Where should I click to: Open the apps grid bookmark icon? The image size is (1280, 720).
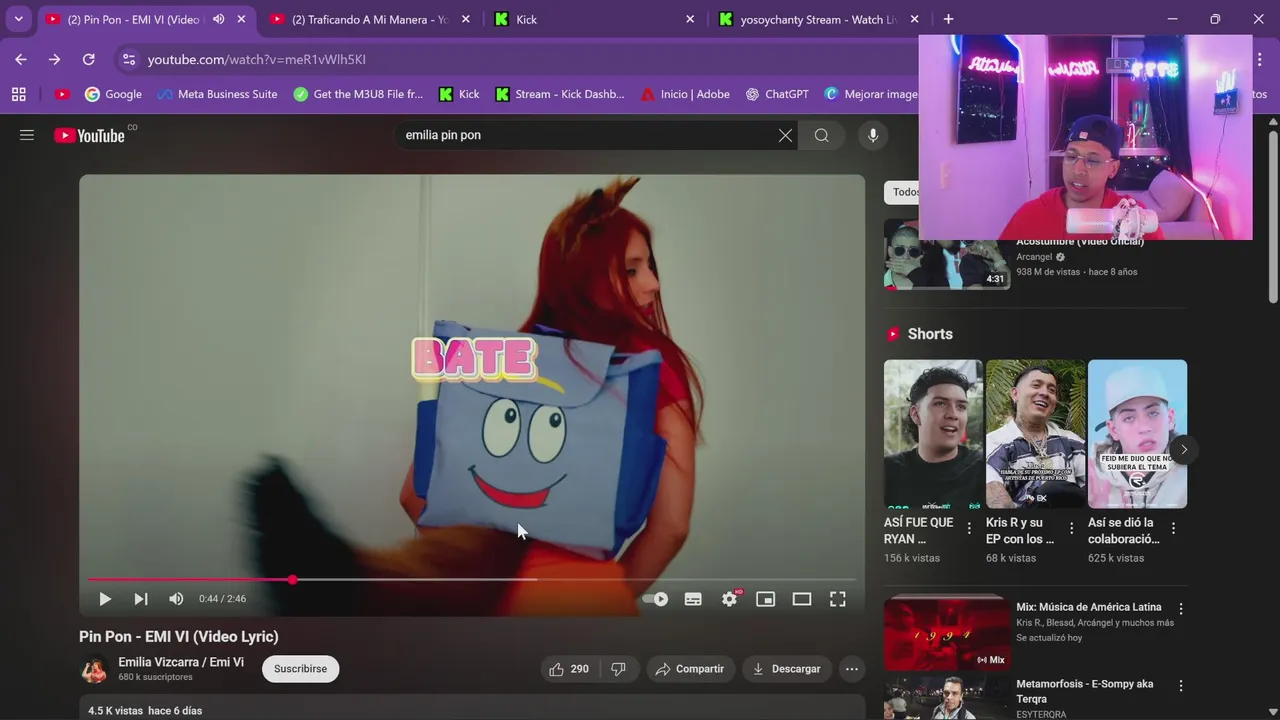pos(18,94)
